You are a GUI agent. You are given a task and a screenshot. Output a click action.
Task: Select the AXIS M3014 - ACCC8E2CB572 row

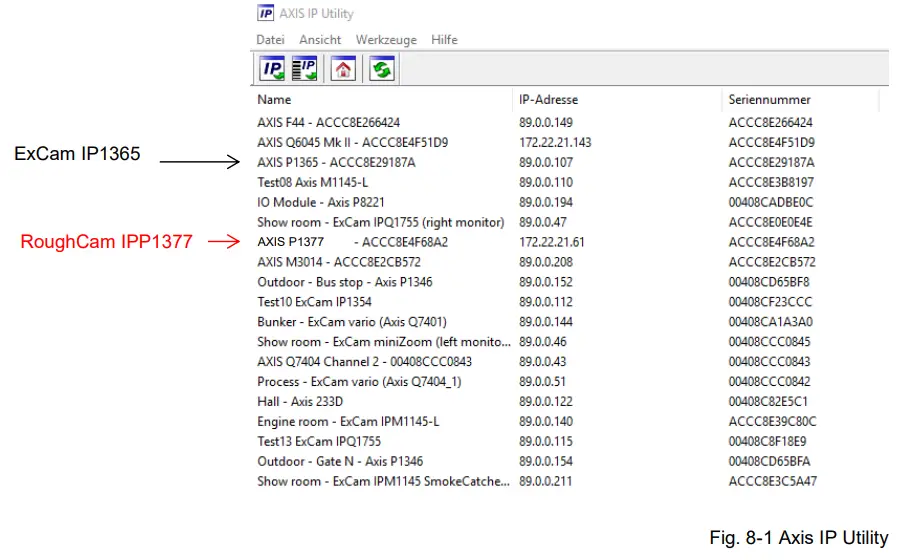click(568, 263)
